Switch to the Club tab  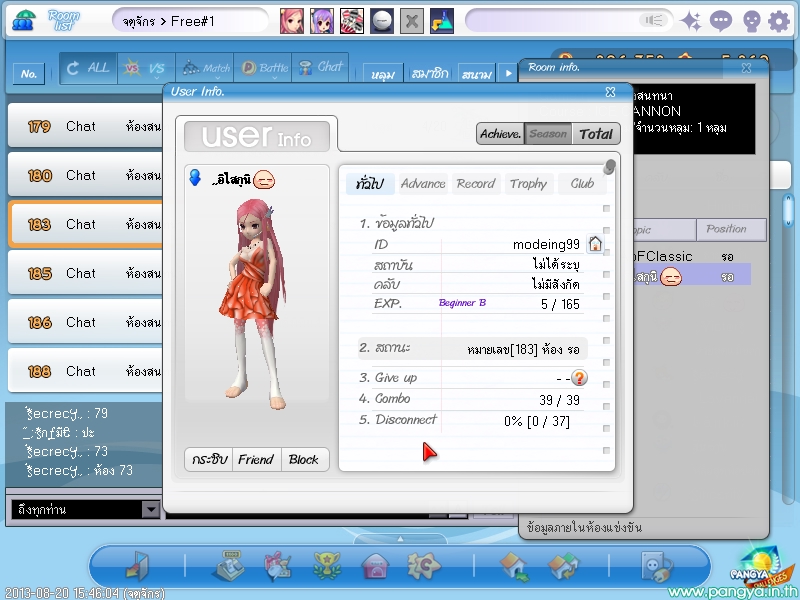(x=582, y=184)
